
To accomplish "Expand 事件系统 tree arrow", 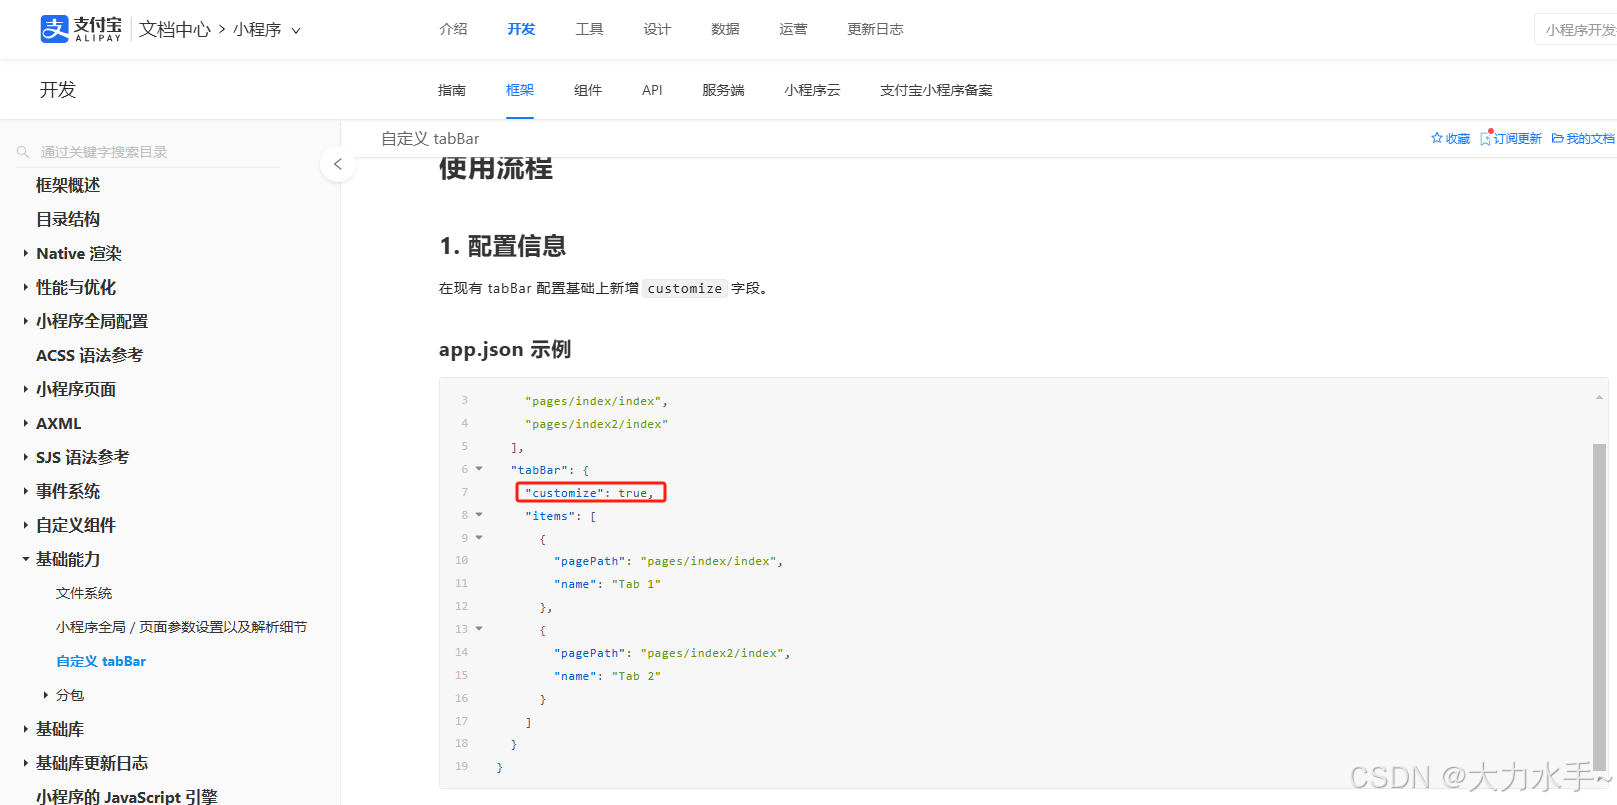I will [x=26, y=492].
